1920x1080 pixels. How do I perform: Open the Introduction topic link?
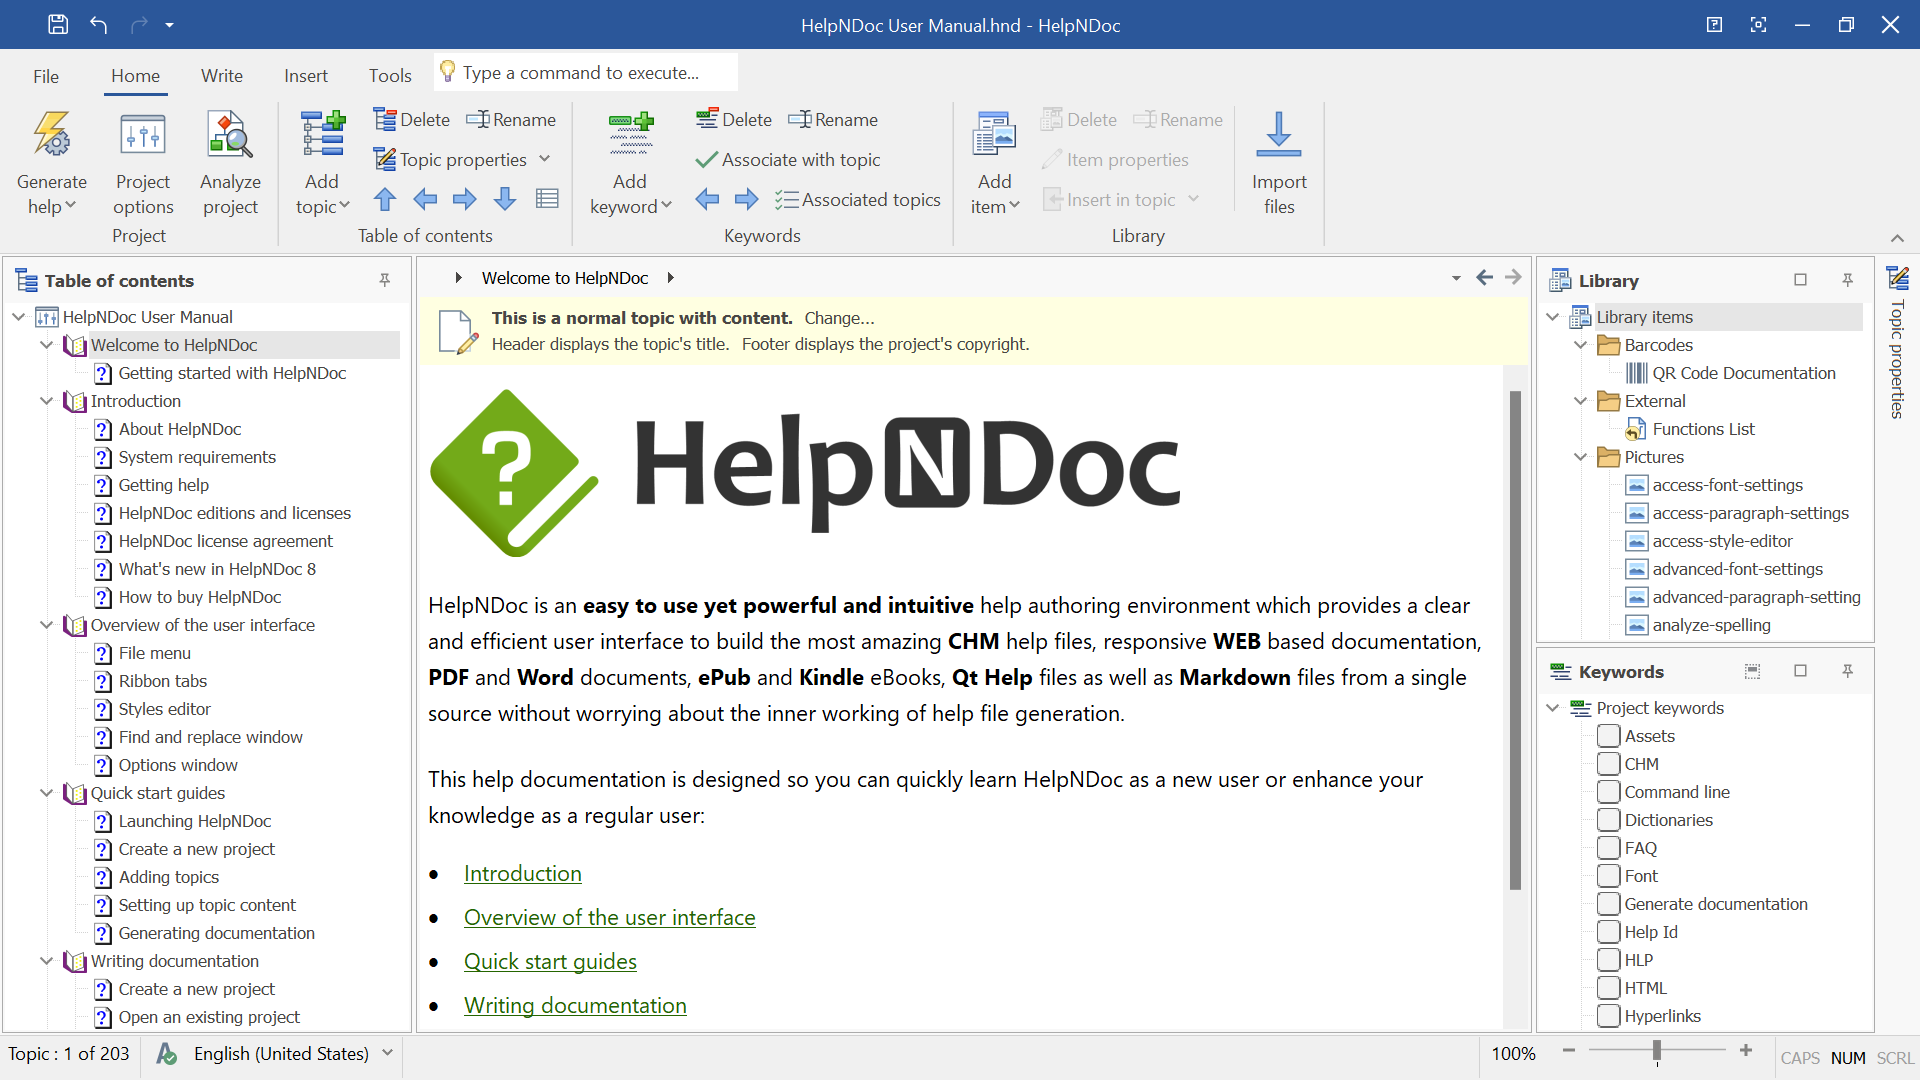(522, 872)
